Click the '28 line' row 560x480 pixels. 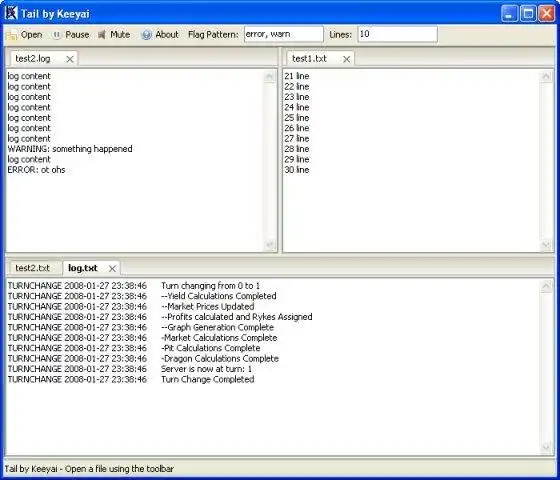pyautogui.click(x=297, y=149)
